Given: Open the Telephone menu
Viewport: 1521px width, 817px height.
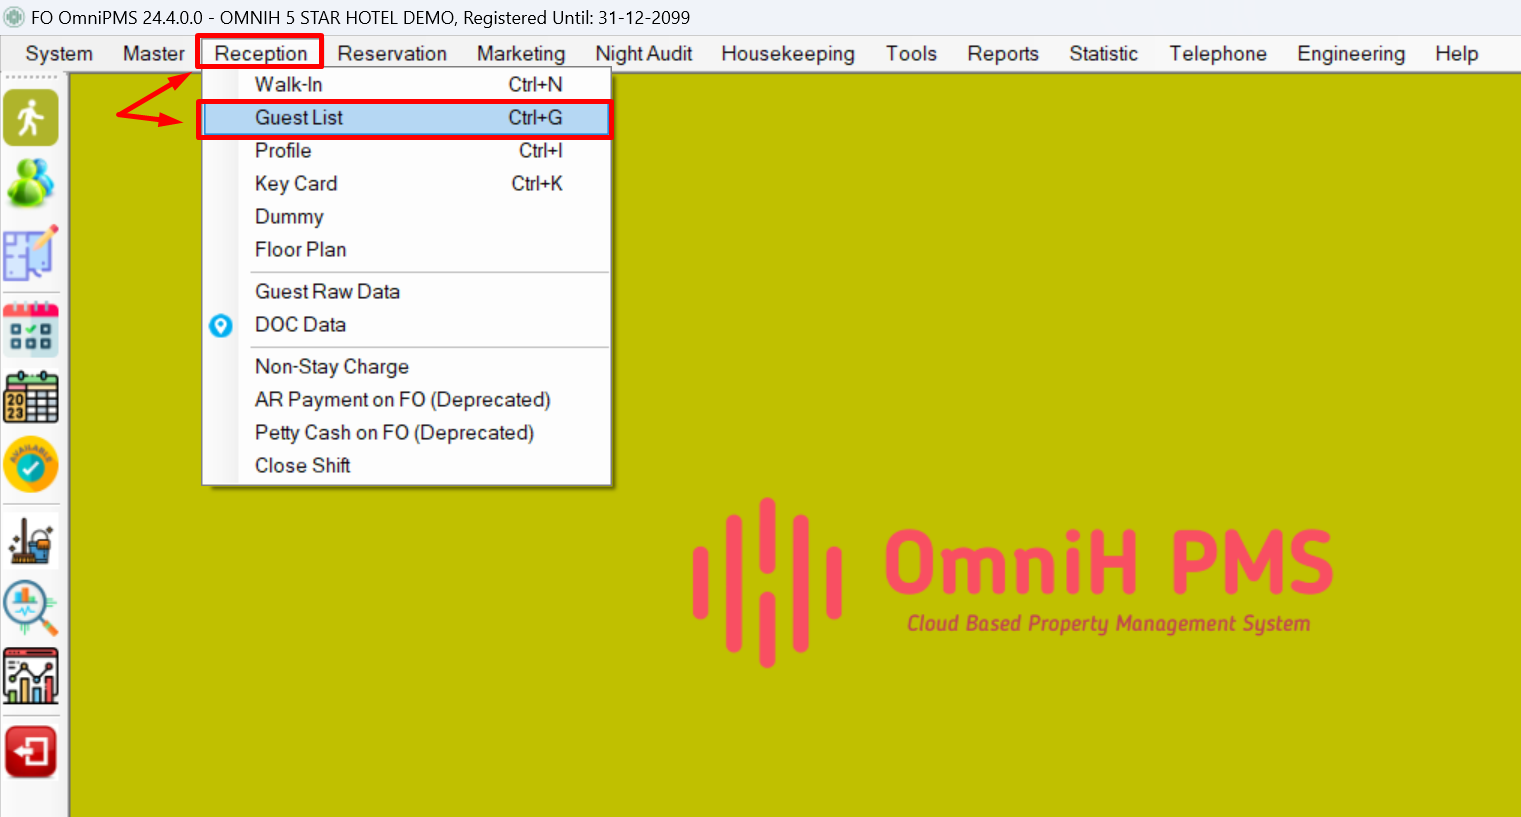Looking at the screenshot, I should coord(1218,54).
